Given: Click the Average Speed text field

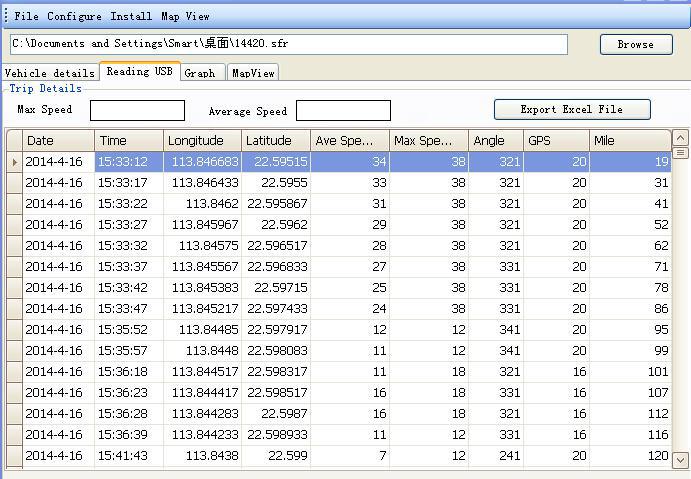Looking at the screenshot, I should [343, 110].
